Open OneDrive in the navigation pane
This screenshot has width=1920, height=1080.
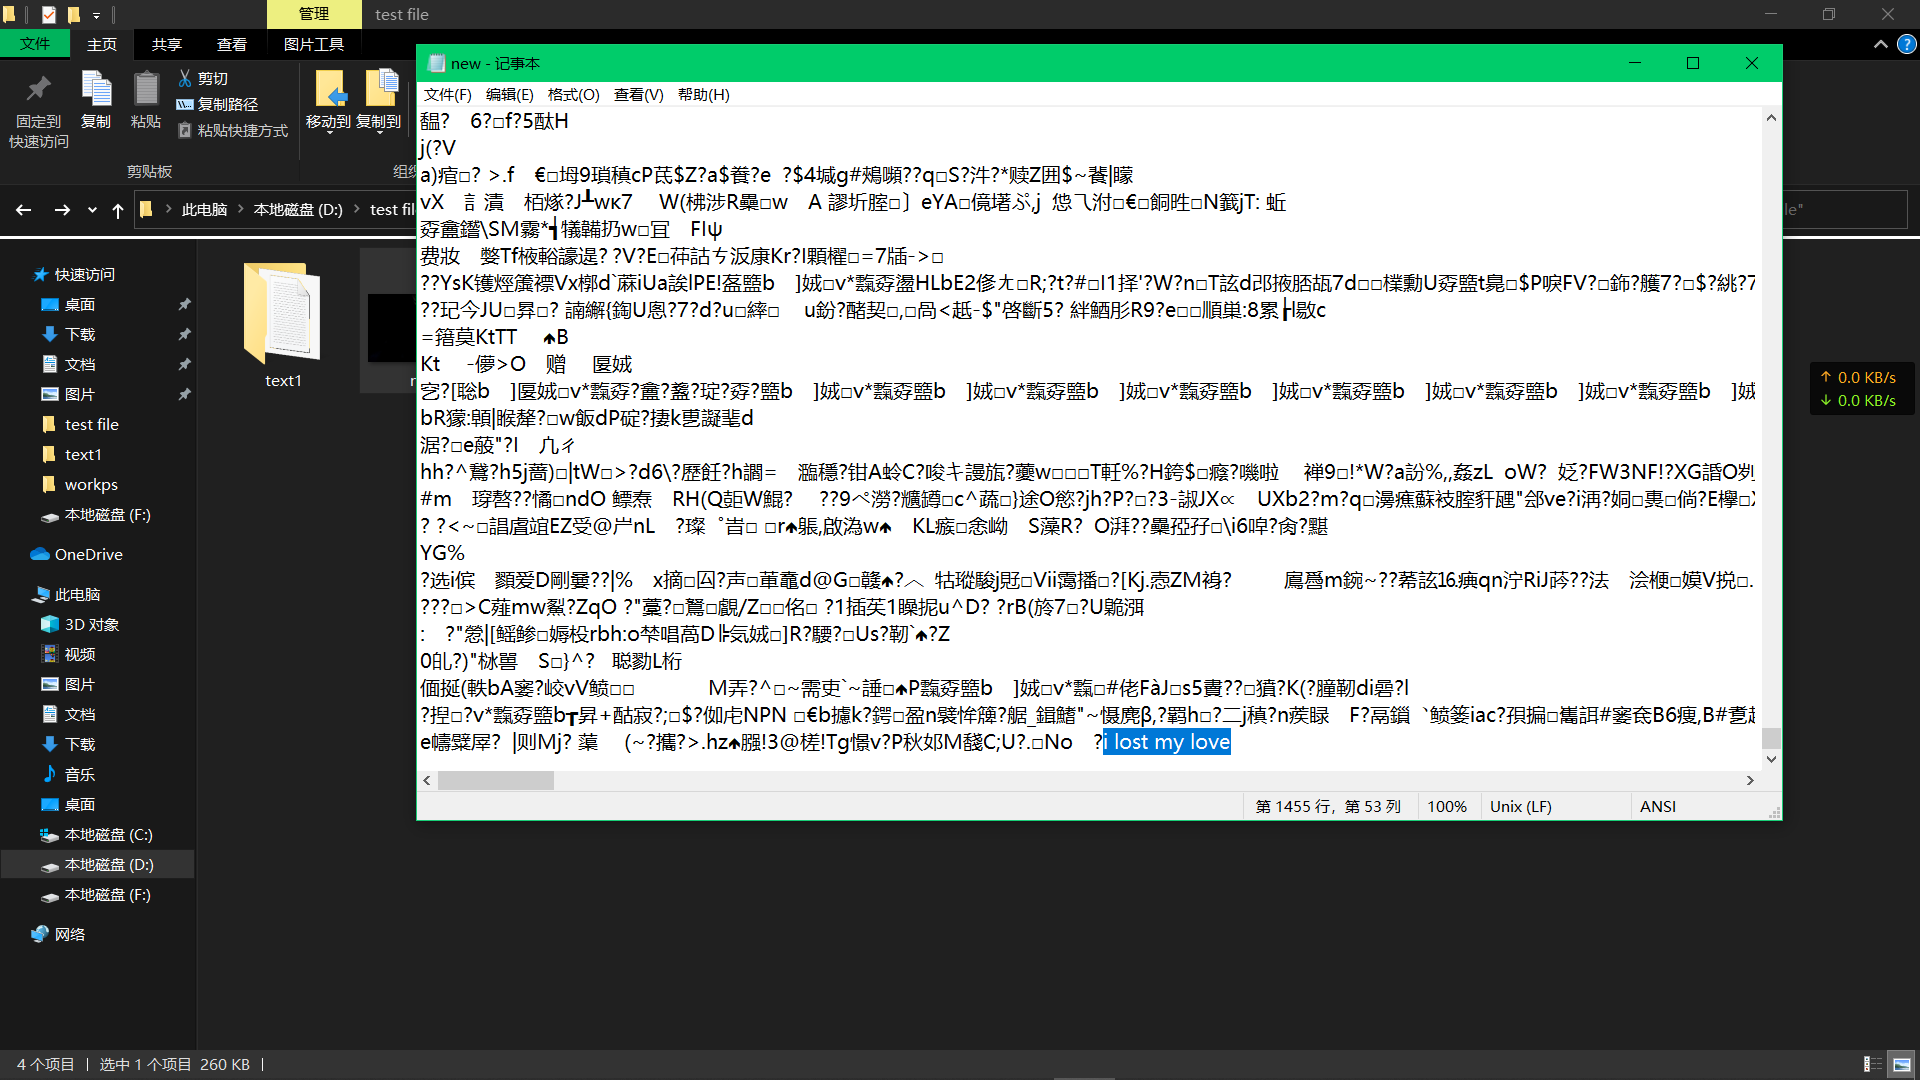[x=88, y=554]
